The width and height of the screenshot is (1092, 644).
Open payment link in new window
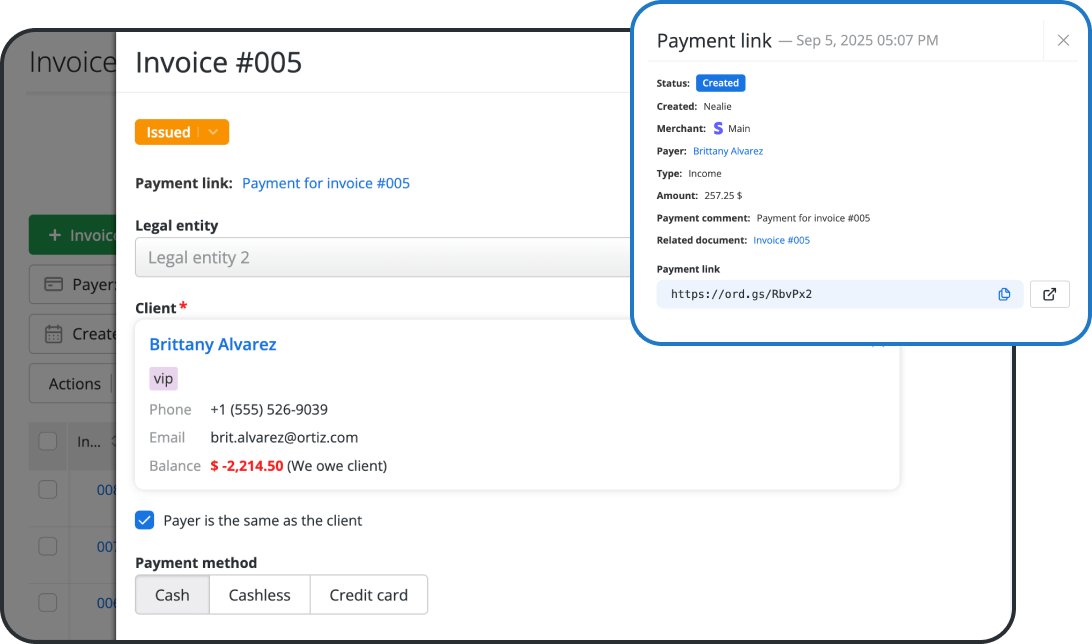1049,293
